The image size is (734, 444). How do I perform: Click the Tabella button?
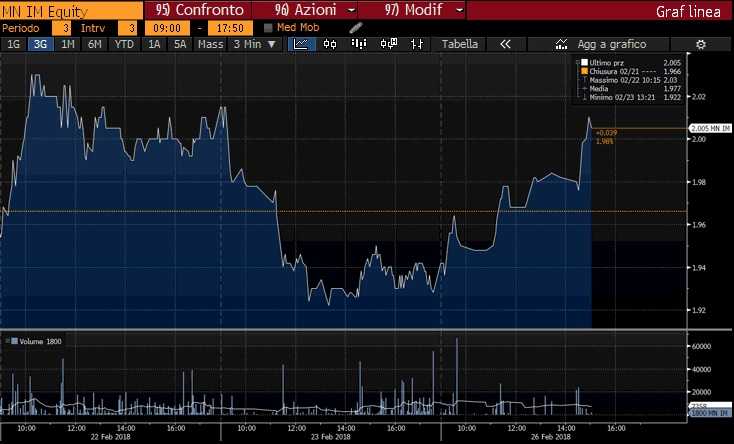click(460, 44)
